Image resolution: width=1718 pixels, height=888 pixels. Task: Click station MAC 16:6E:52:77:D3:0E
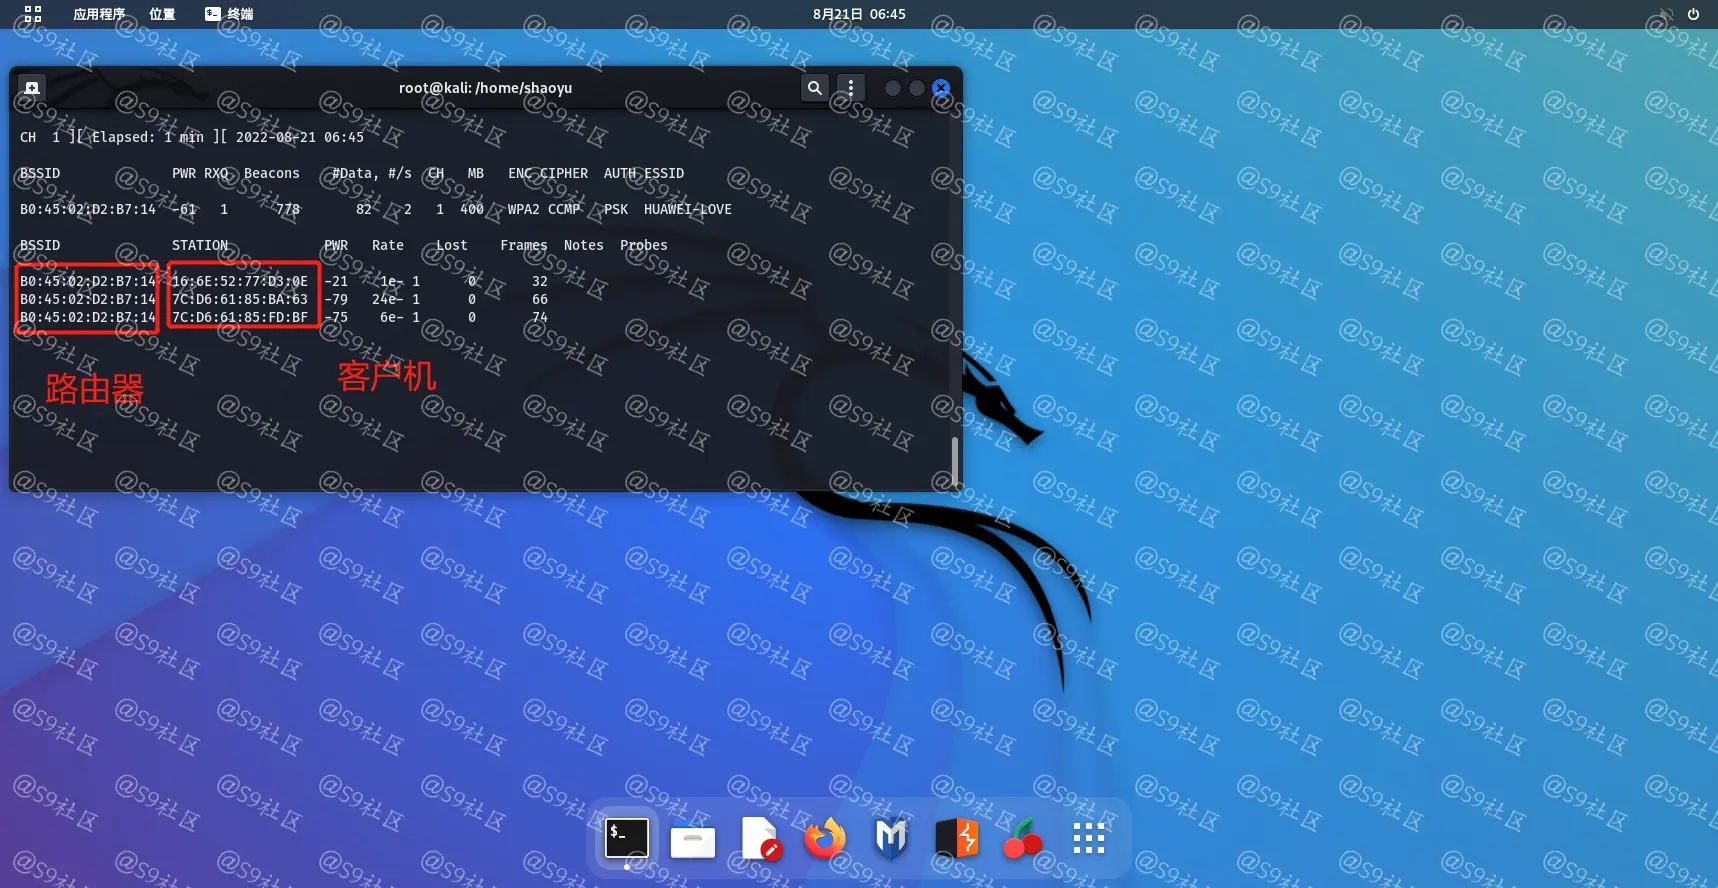[x=240, y=281]
